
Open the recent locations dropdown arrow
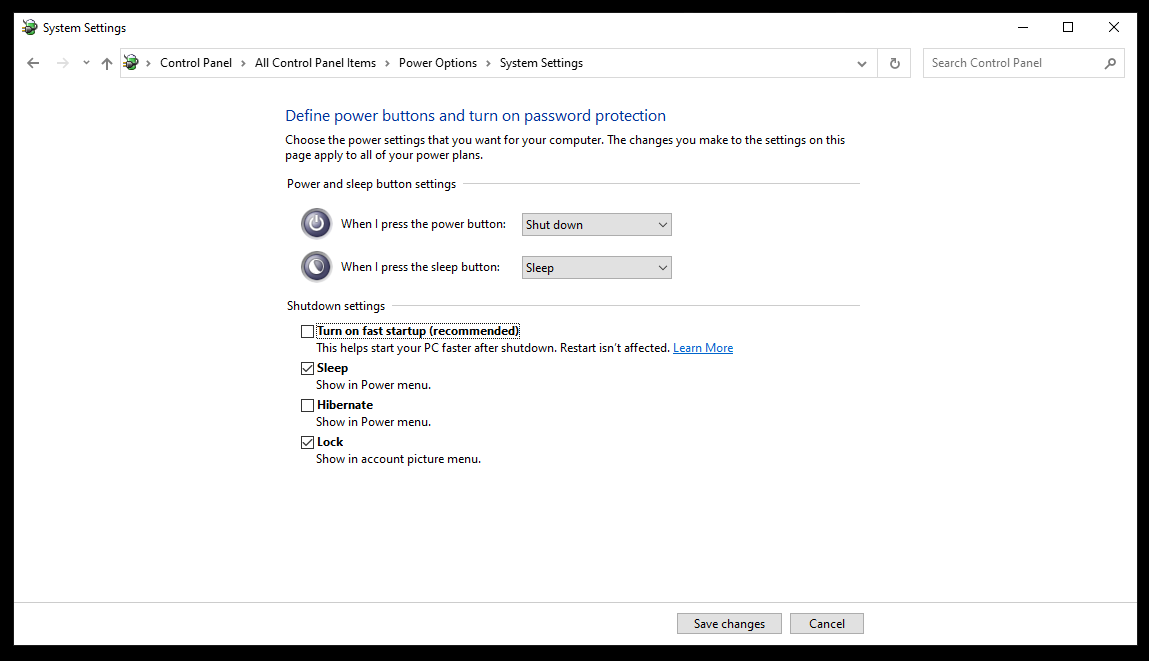point(86,63)
